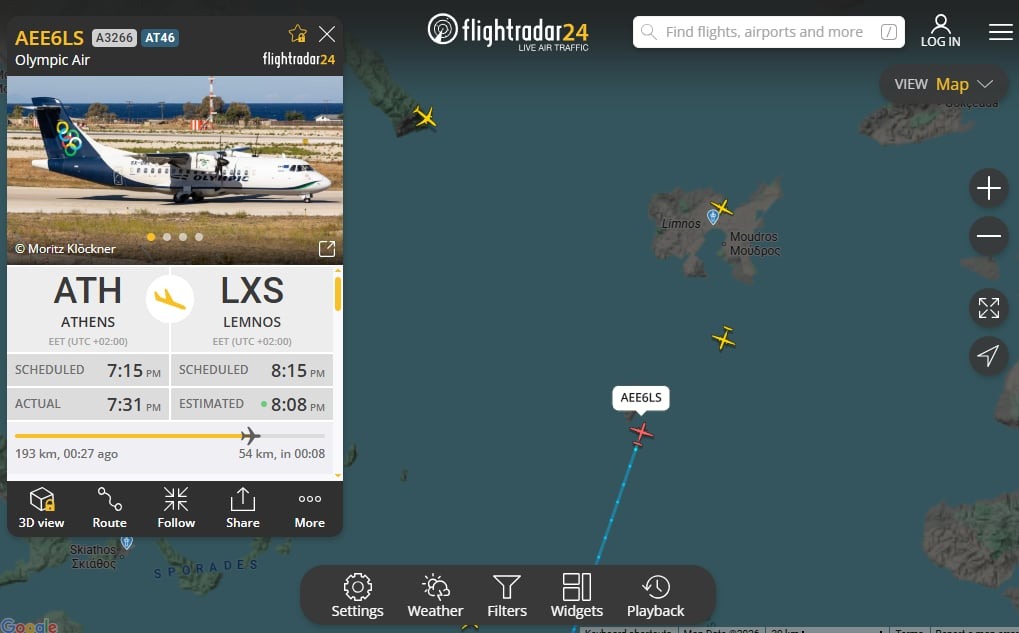Open the LOG IN account menu
This screenshot has height=633, width=1019.
pyautogui.click(x=940, y=31)
